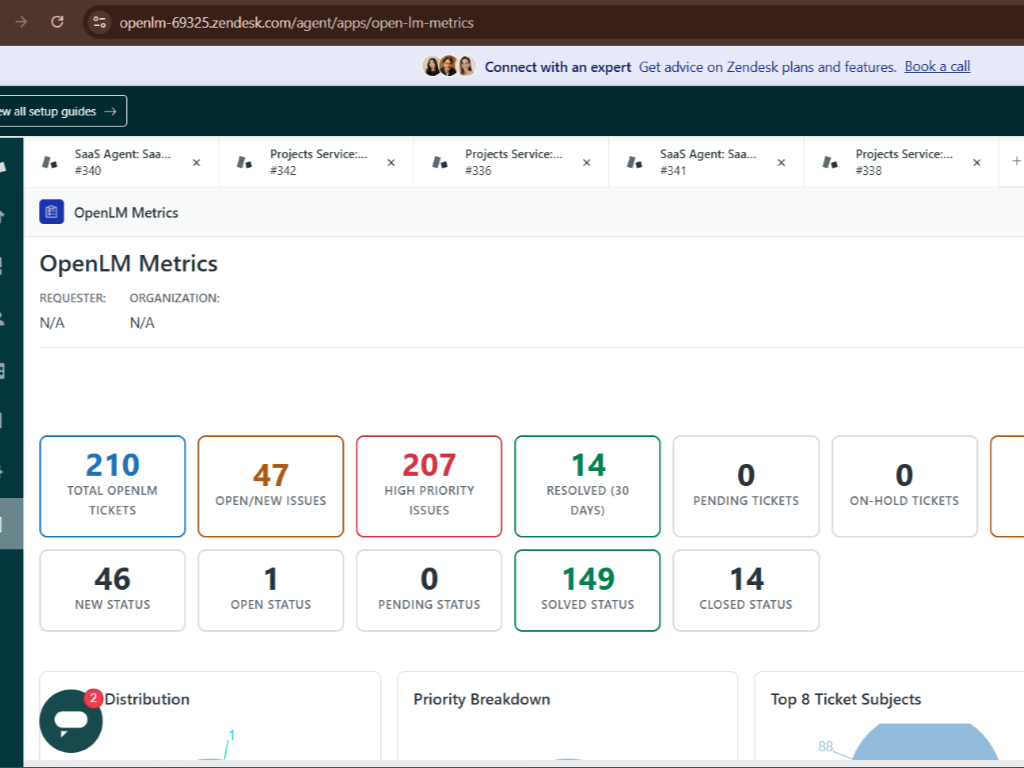The image size is (1024, 768).
Task: Click the OpenLM Metrics app clipboard icon
Action: click(x=51, y=212)
